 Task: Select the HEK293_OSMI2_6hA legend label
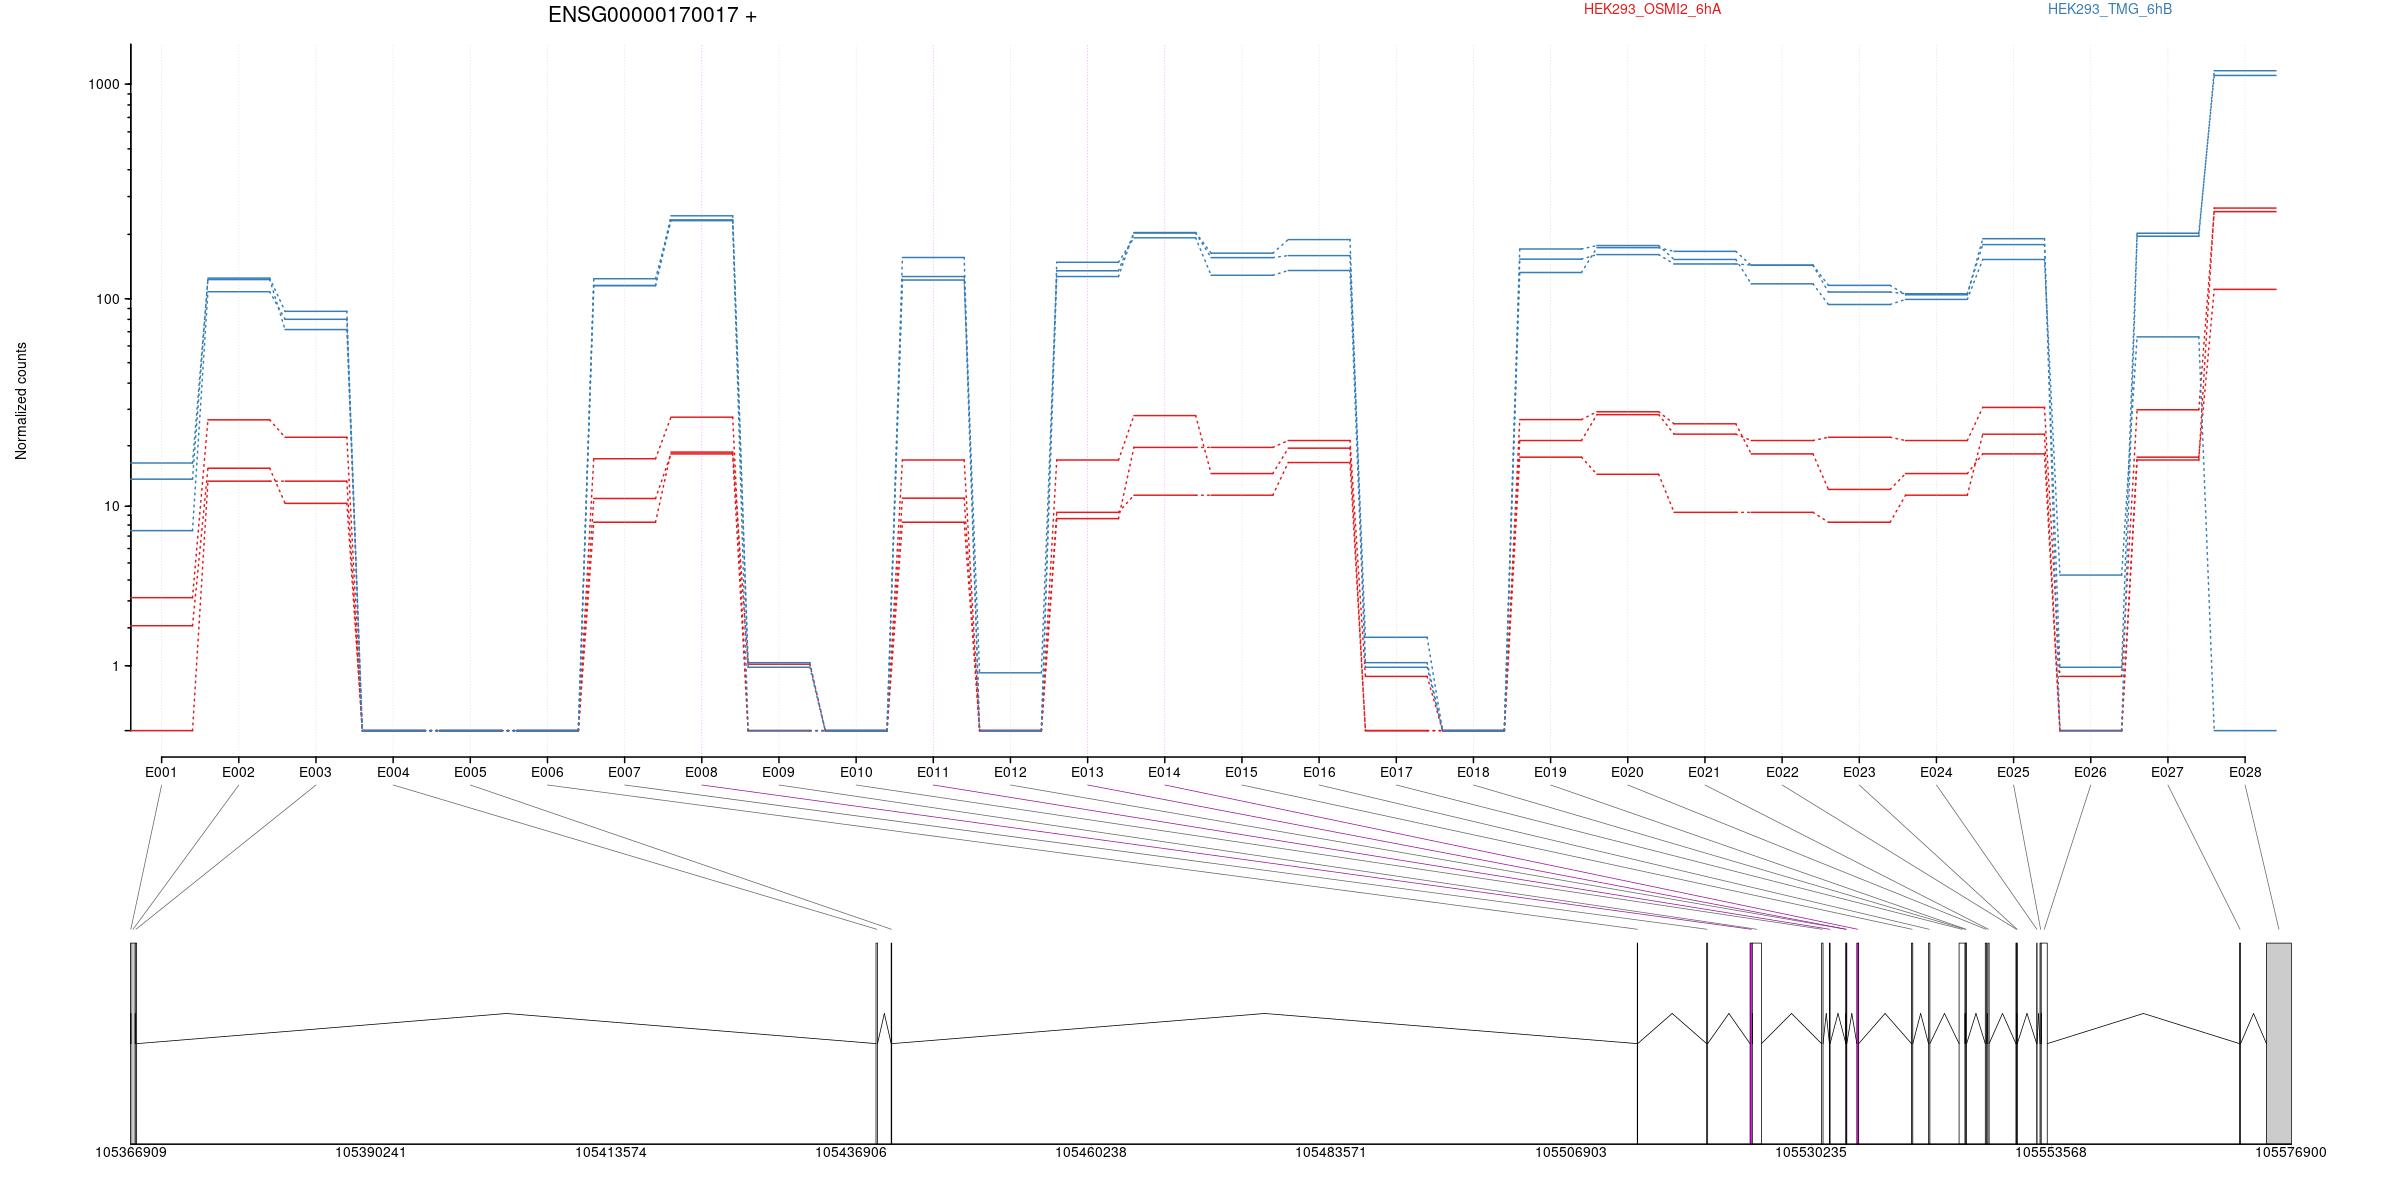[1652, 9]
